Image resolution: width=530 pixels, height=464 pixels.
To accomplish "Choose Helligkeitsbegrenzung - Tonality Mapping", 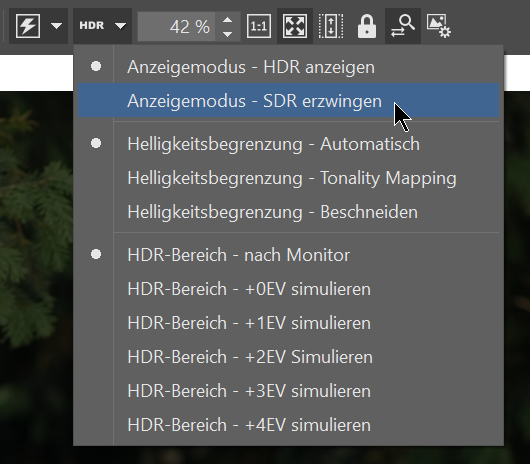I will pyautogui.click(x=289, y=177).
